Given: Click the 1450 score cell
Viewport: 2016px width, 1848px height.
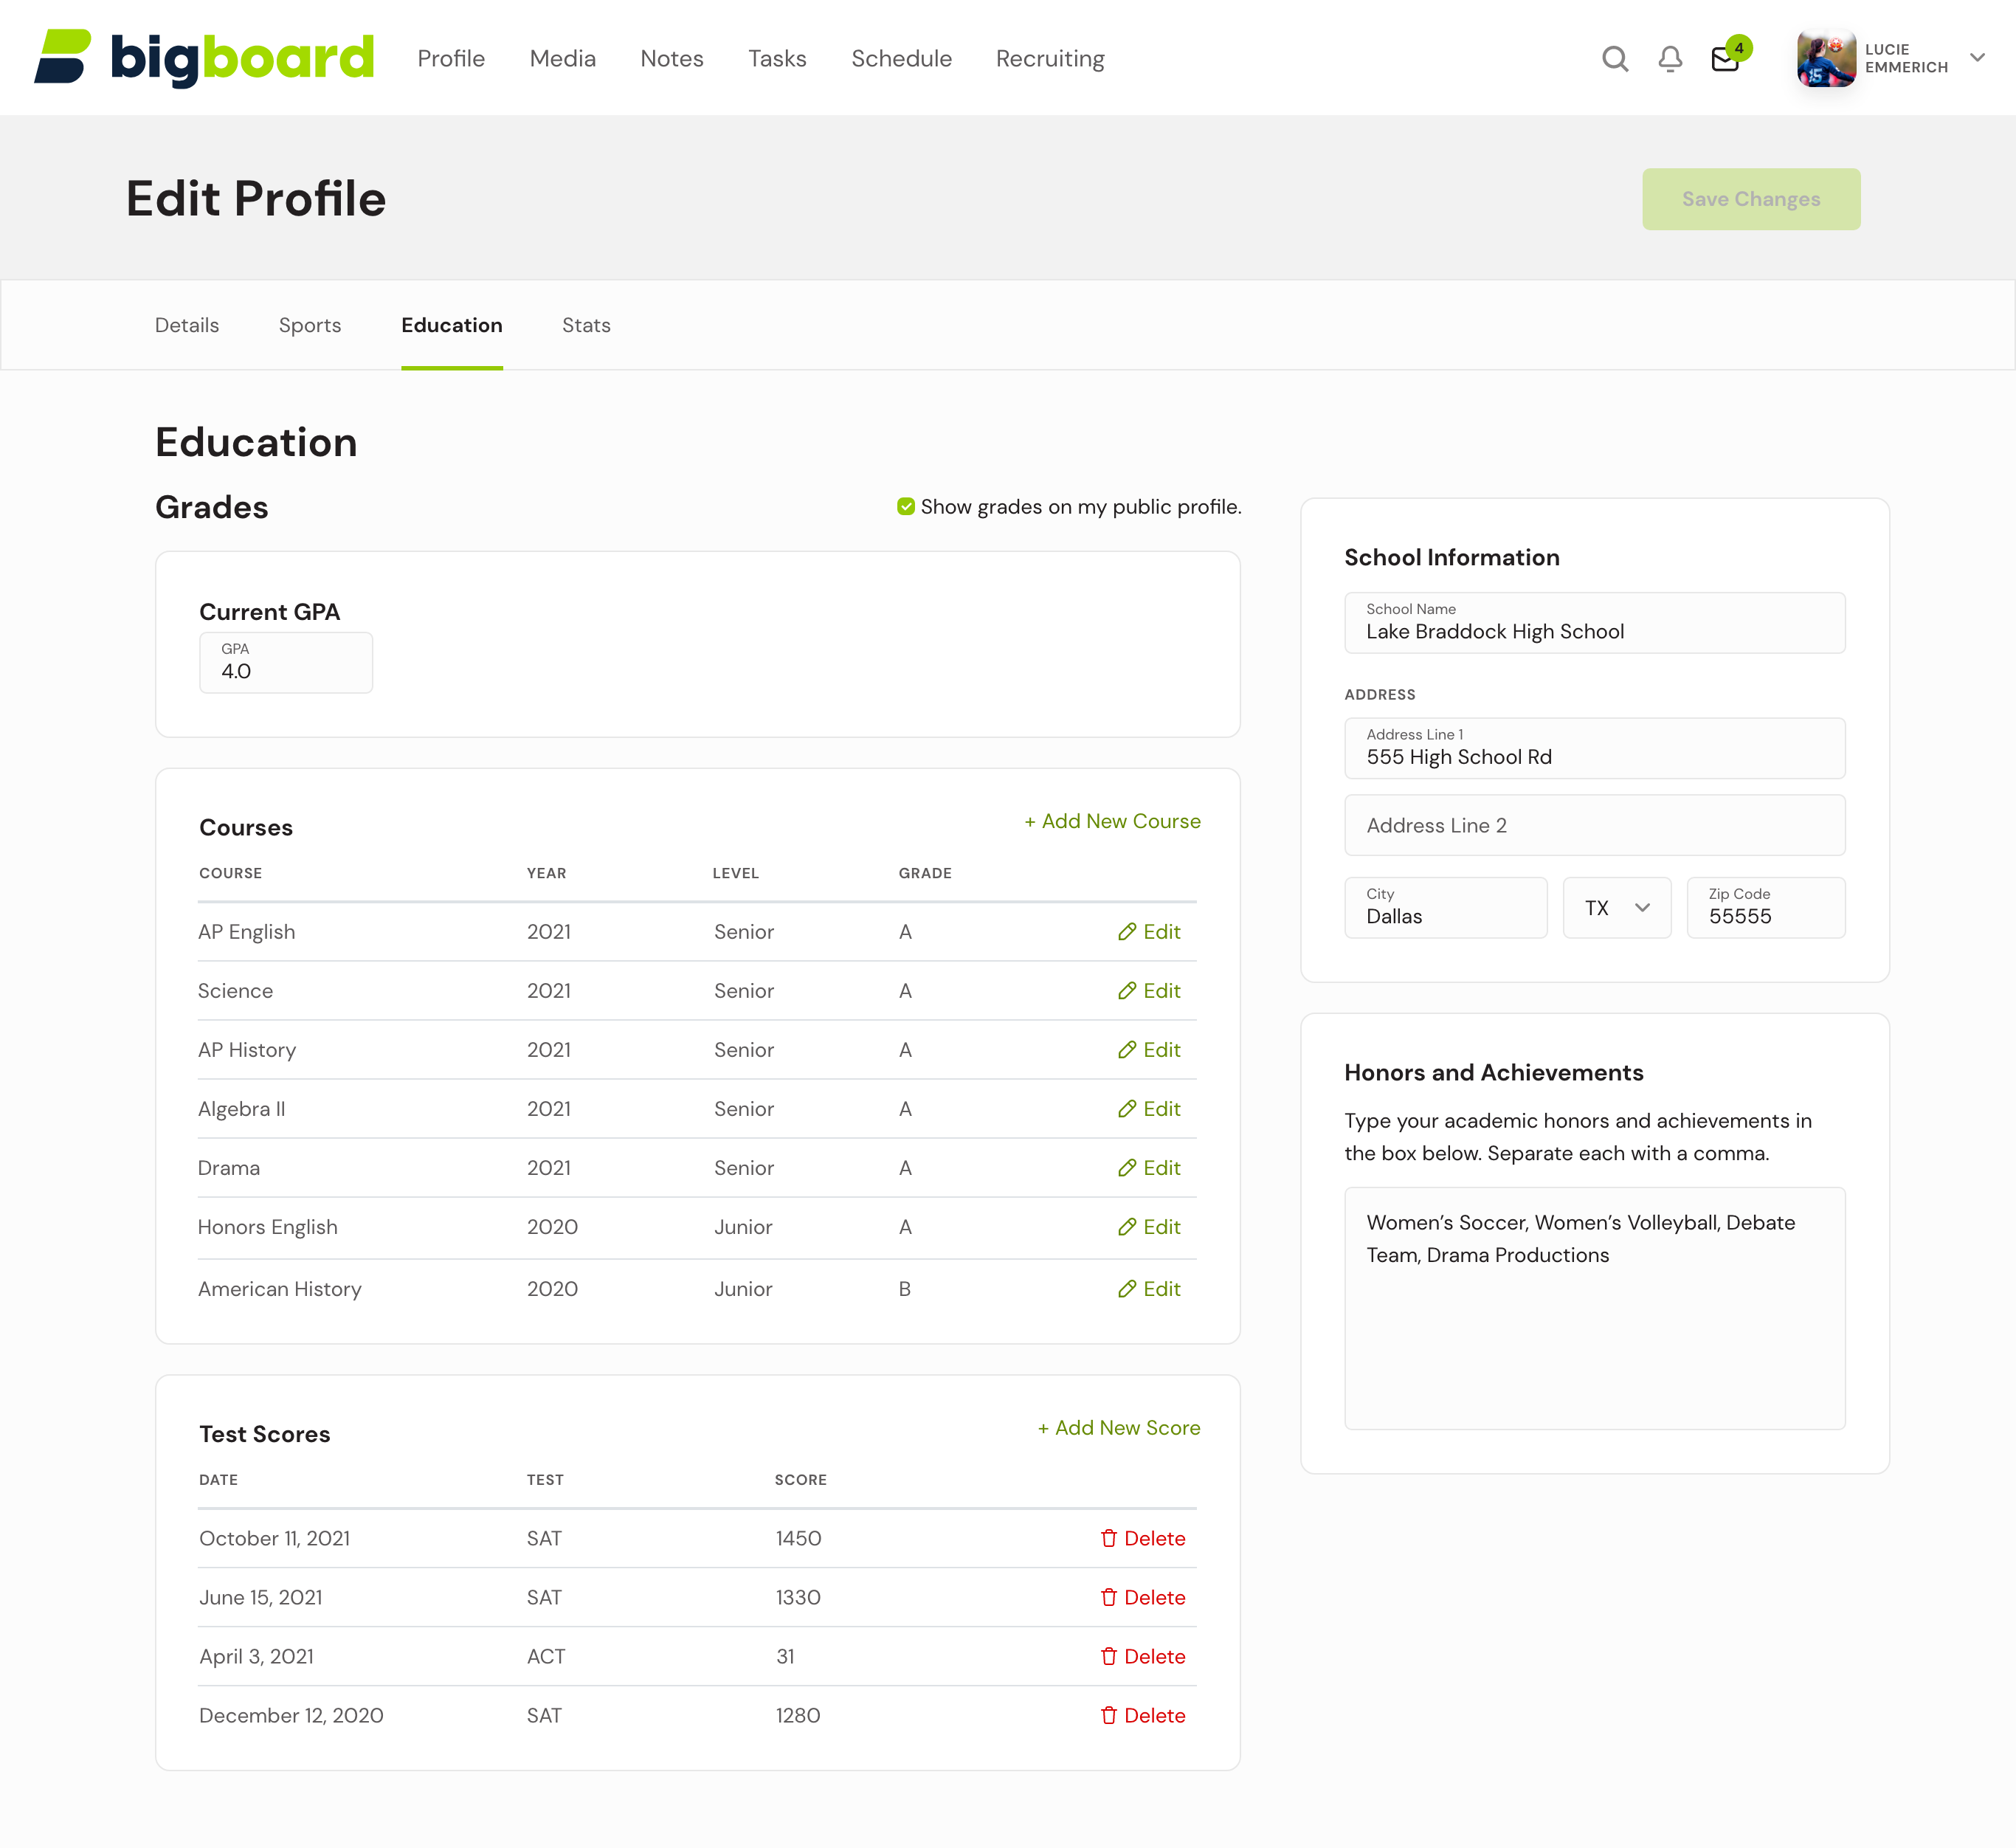Looking at the screenshot, I should [798, 1538].
